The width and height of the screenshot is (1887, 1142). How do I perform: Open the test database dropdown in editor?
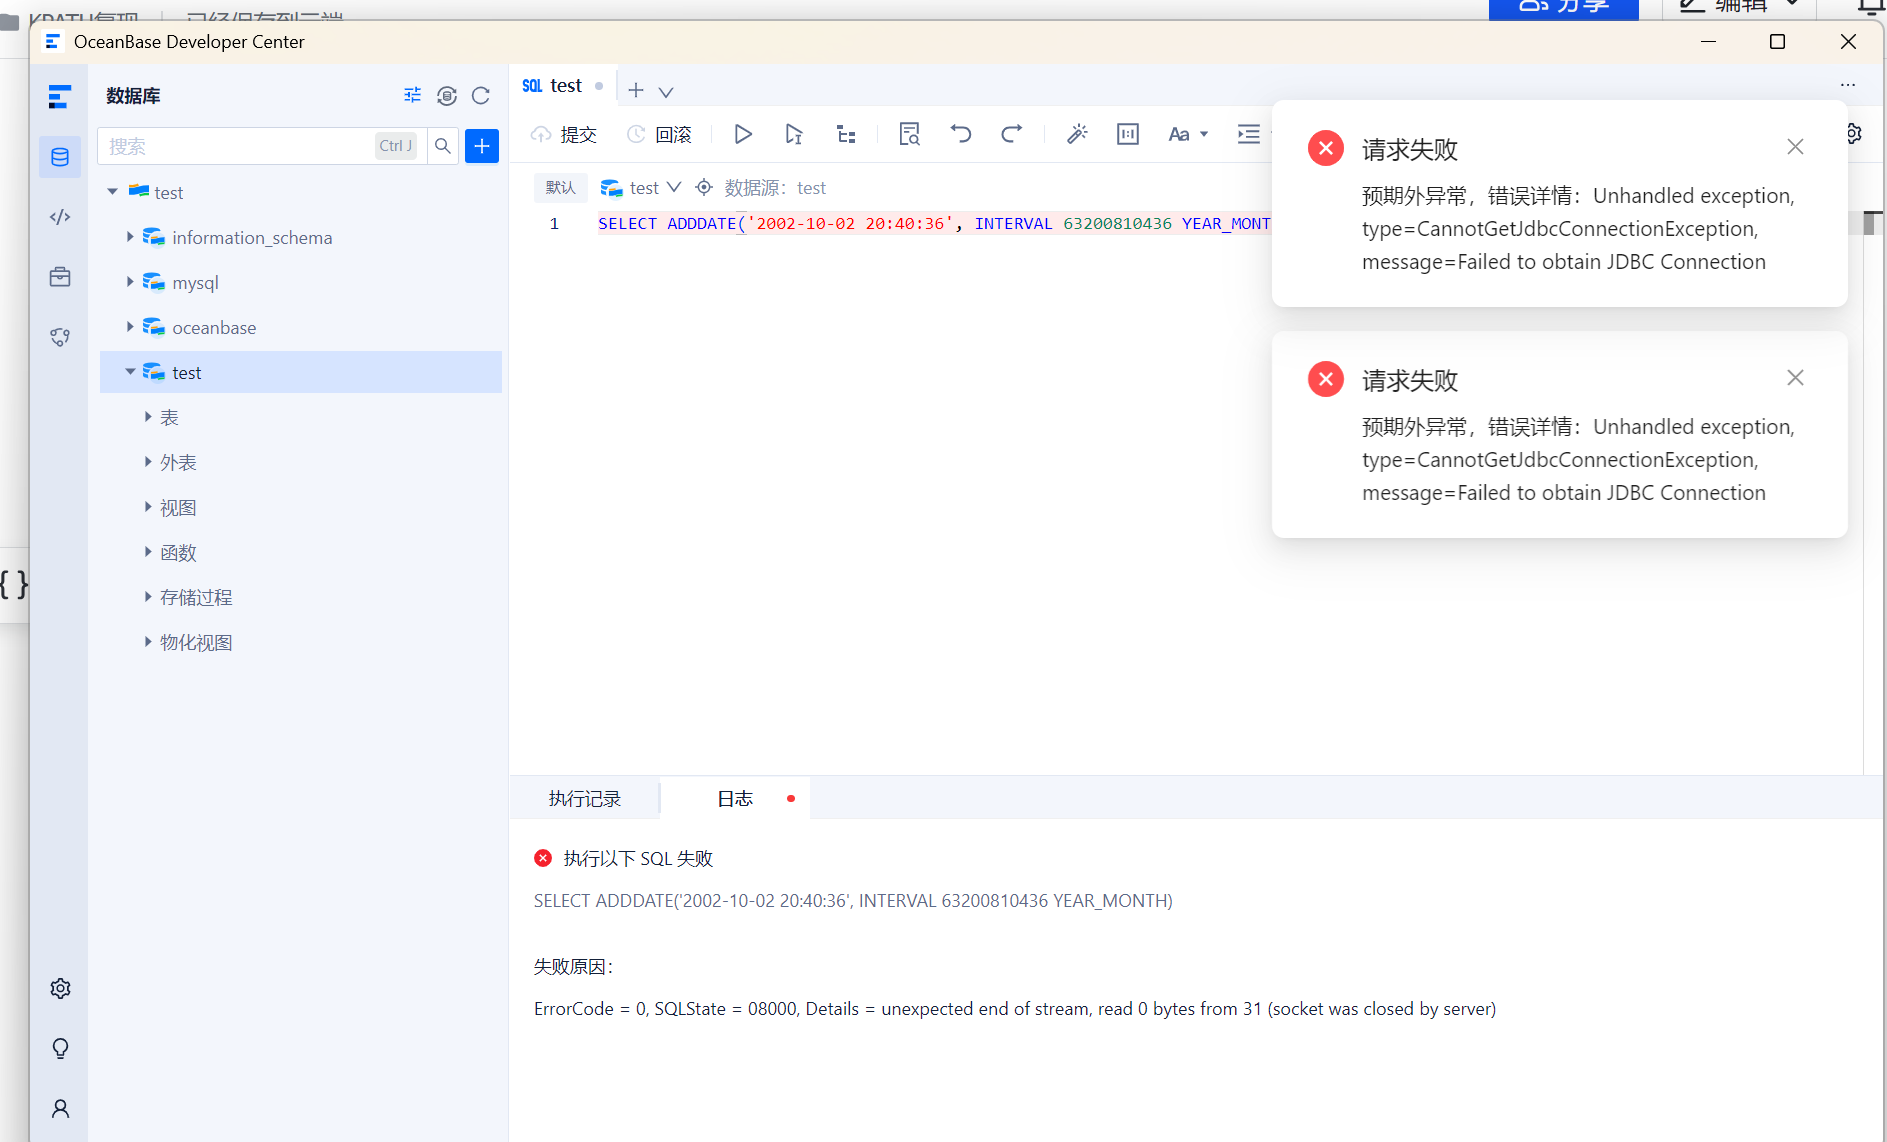point(642,188)
